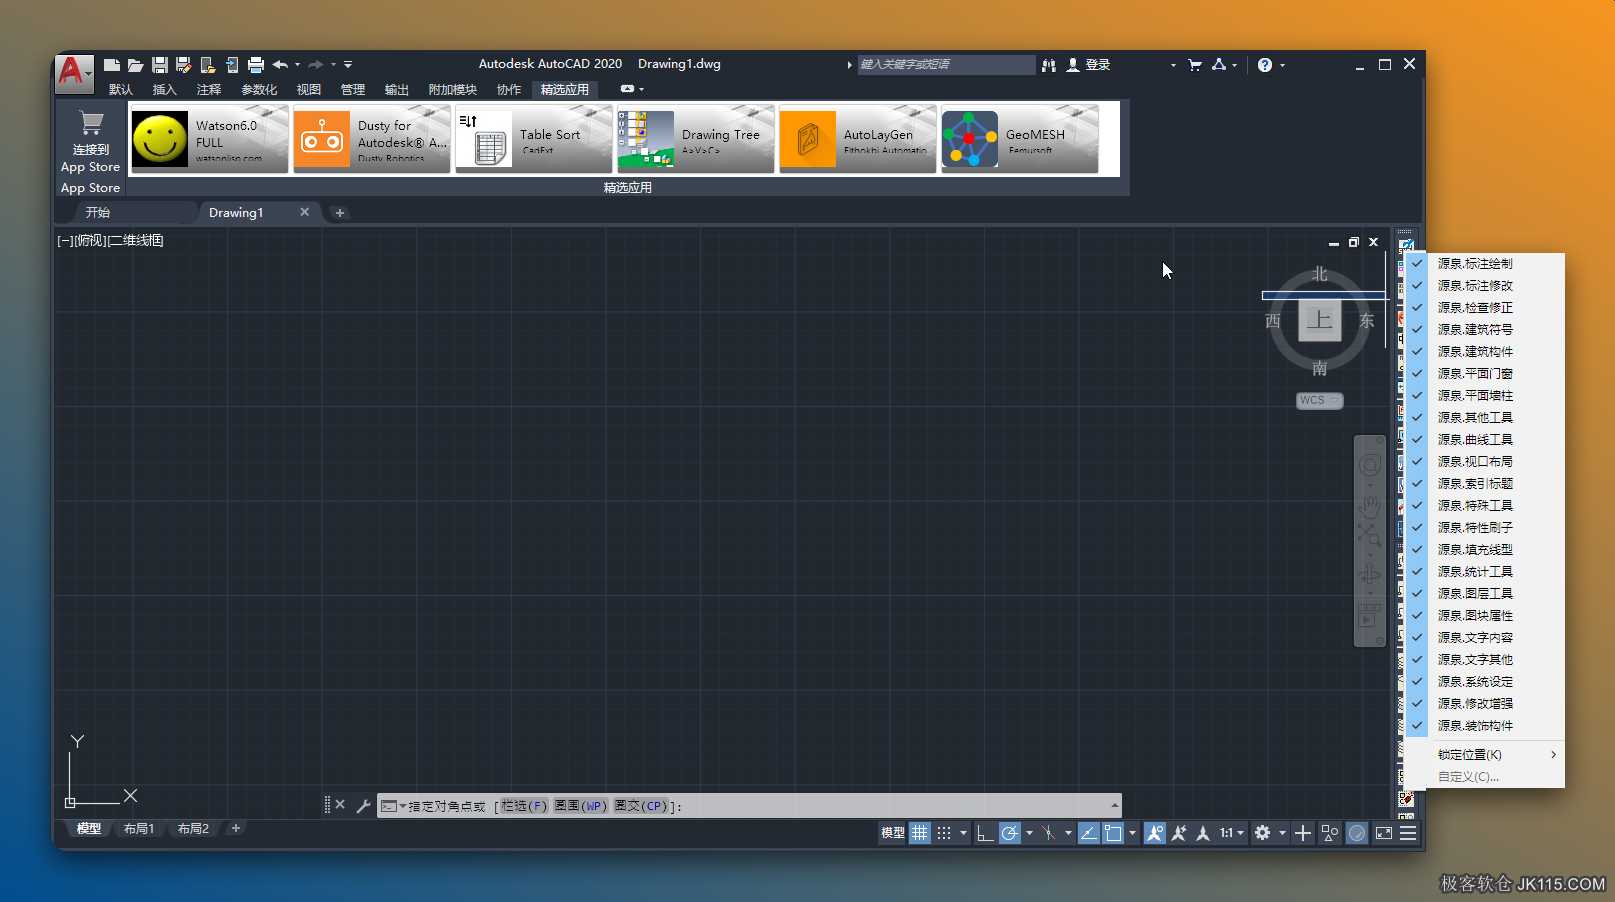Viewport: 1615px width, 902px height.
Task: Open the WCS coordinate system dropdown
Action: [x=1320, y=400]
